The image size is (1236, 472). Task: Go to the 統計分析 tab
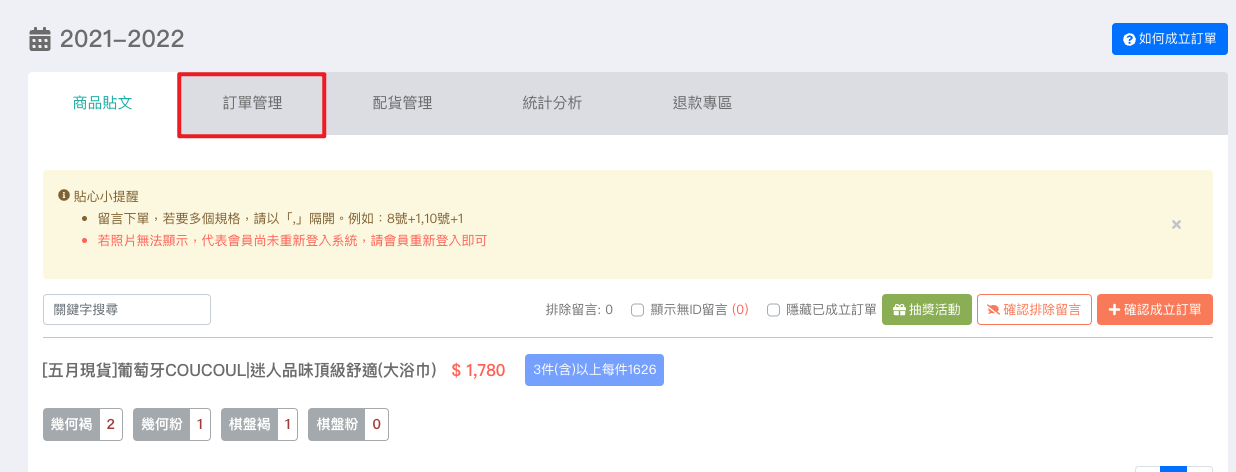click(x=552, y=103)
